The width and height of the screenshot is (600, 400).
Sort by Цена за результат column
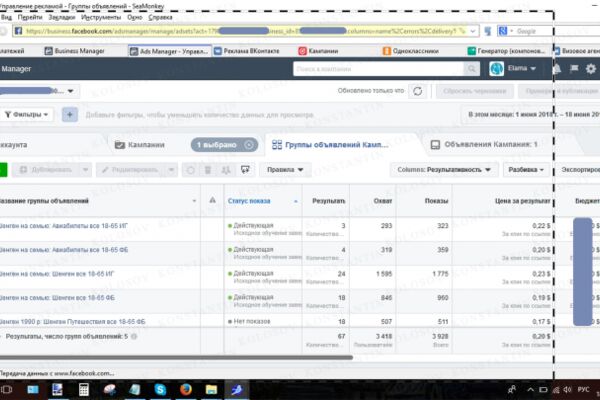[x=522, y=201]
